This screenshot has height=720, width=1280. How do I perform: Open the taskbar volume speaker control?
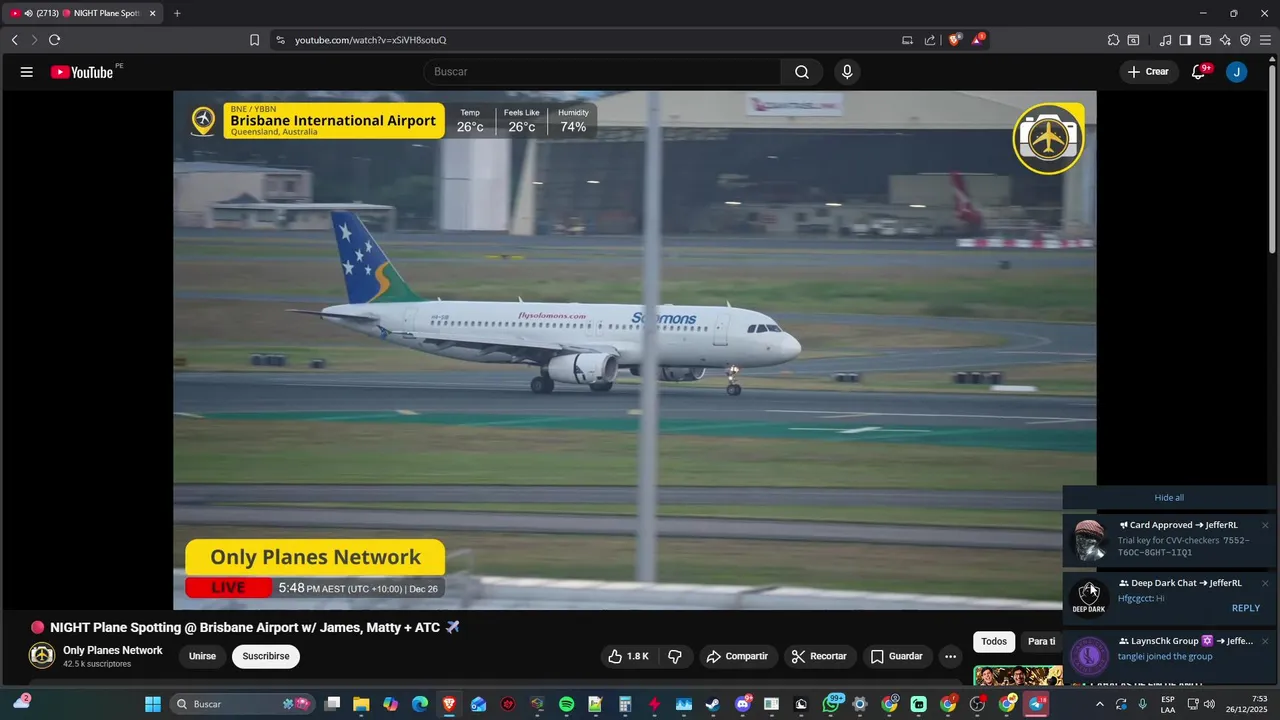coord(1210,704)
